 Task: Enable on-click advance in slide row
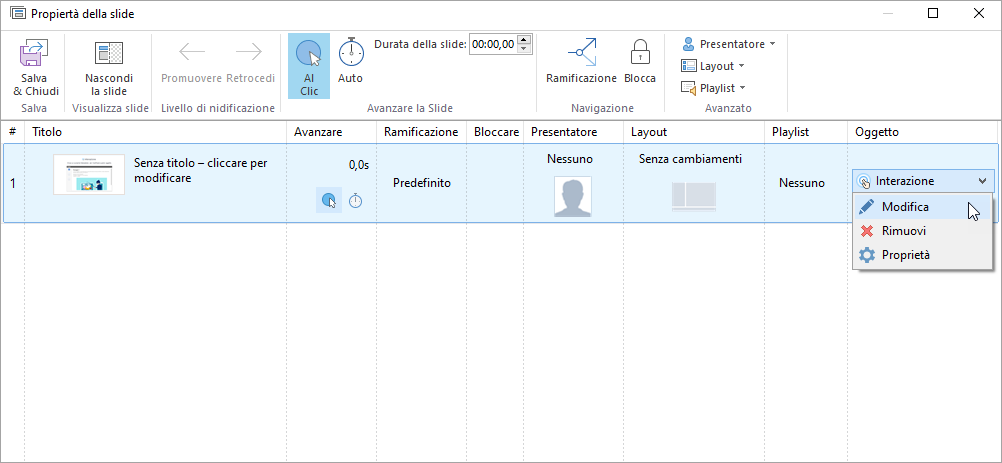pyautogui.click(x=329, y=201)
